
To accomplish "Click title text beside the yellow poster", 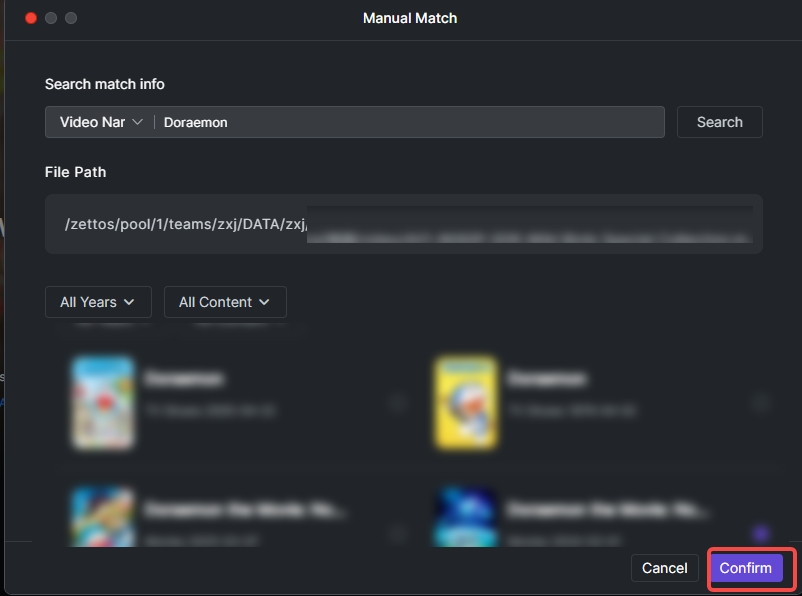I will 547,379.
